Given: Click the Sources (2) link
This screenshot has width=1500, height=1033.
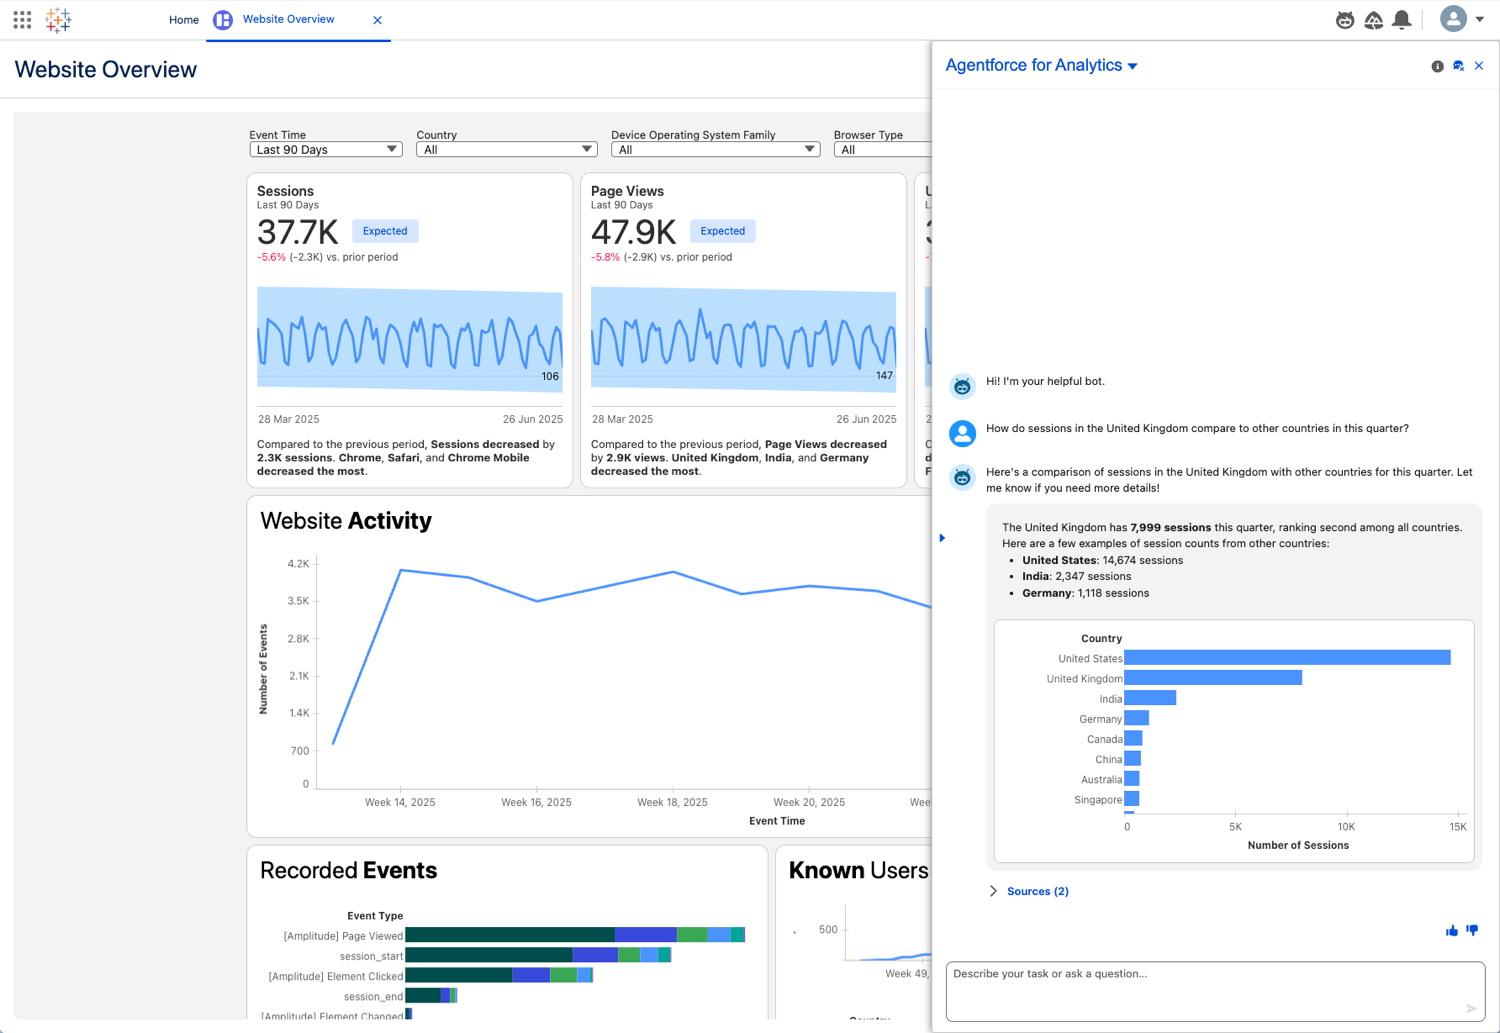Looking at the screenshot, I should pos(1037,891).
